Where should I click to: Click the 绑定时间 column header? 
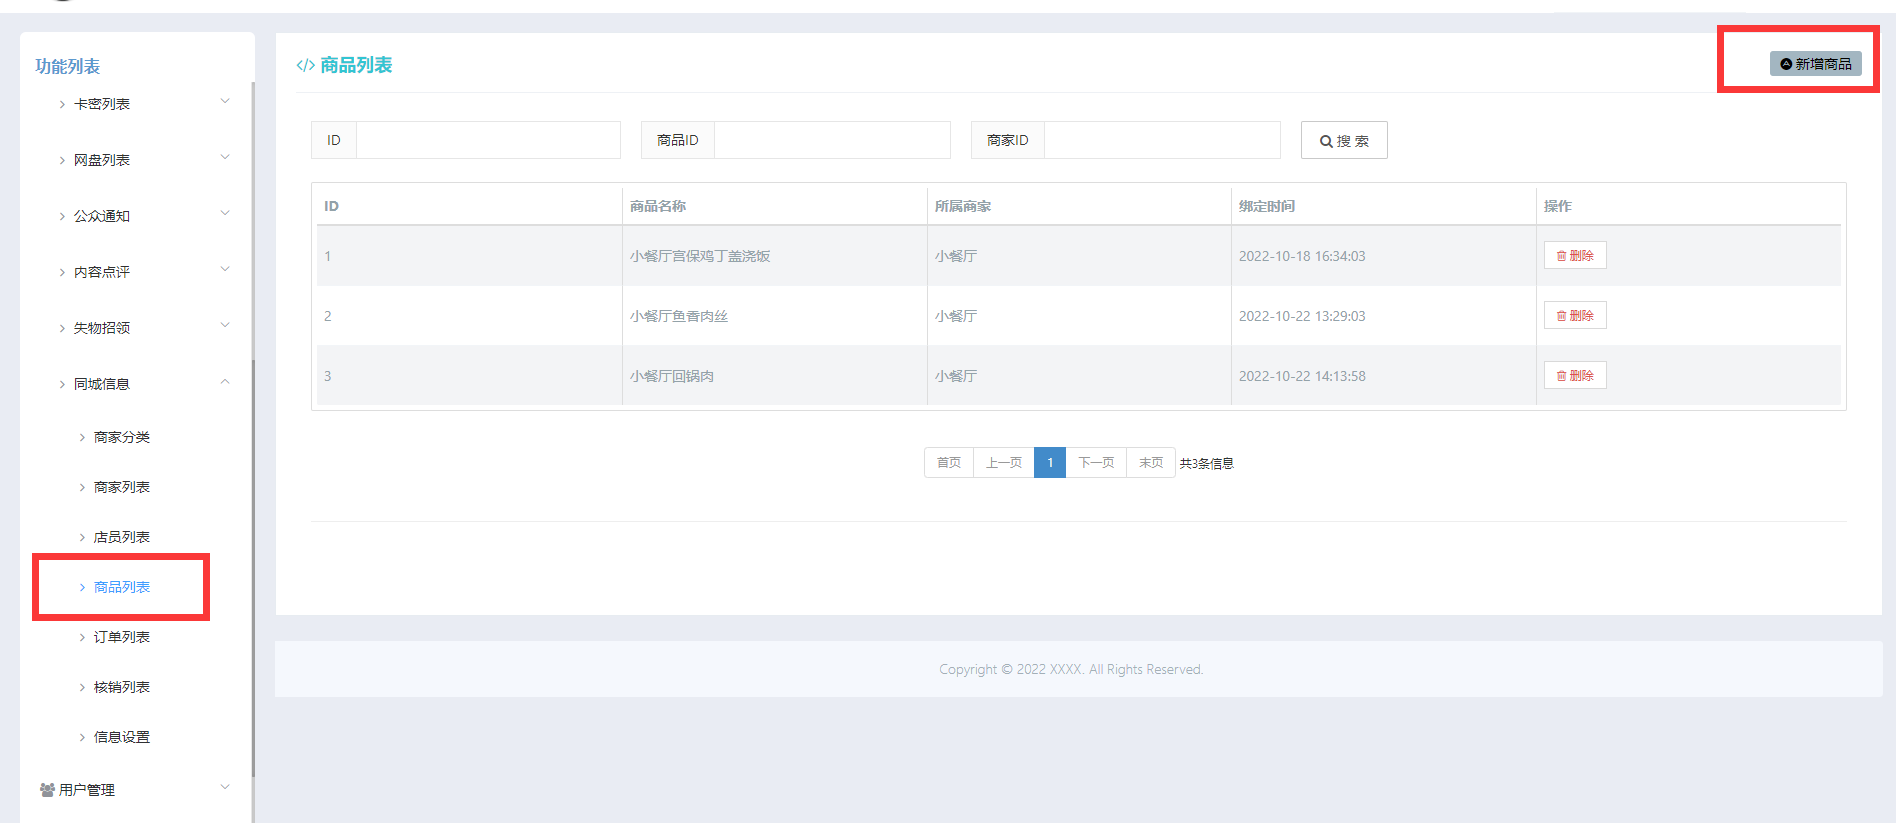[x=1266, y=206]
